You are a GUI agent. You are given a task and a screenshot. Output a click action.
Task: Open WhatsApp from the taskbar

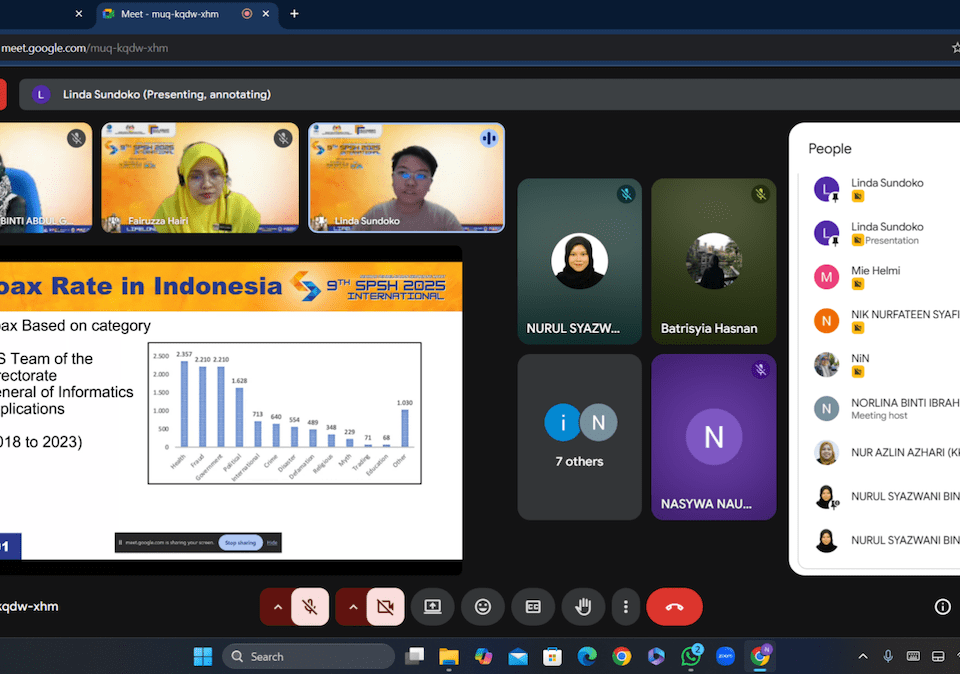tap(691, 656)
